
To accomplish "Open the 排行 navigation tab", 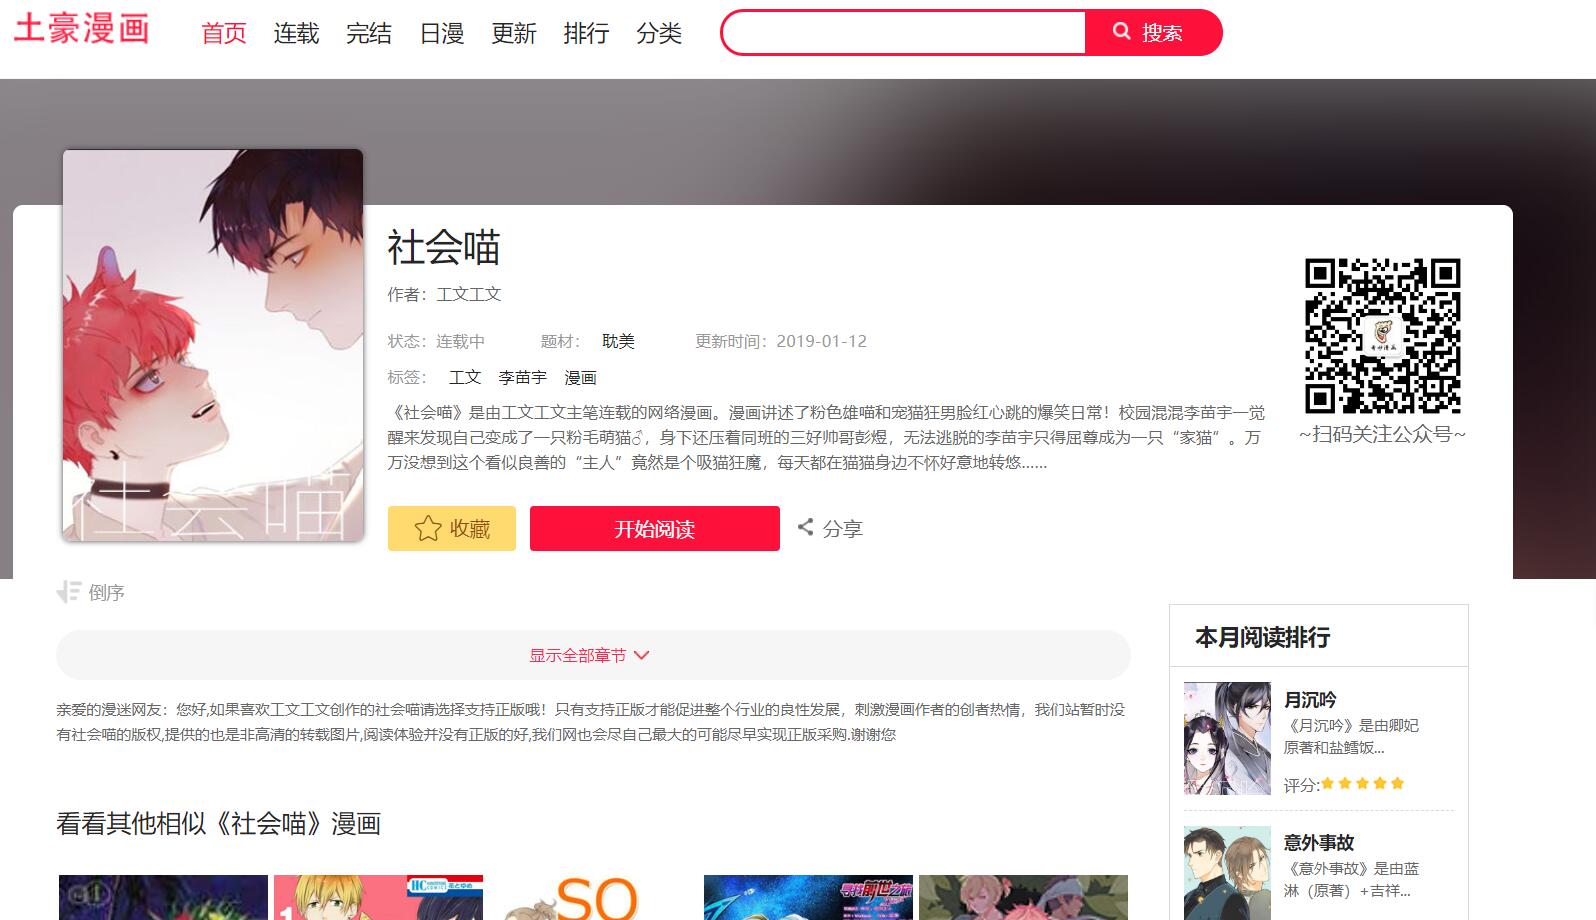I will click(586, 33).
